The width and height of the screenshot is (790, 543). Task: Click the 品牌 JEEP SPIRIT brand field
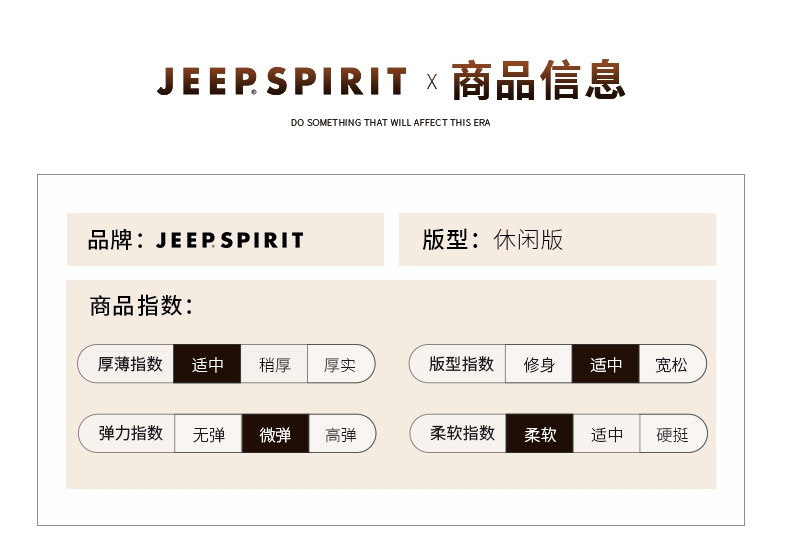[225, 239]
